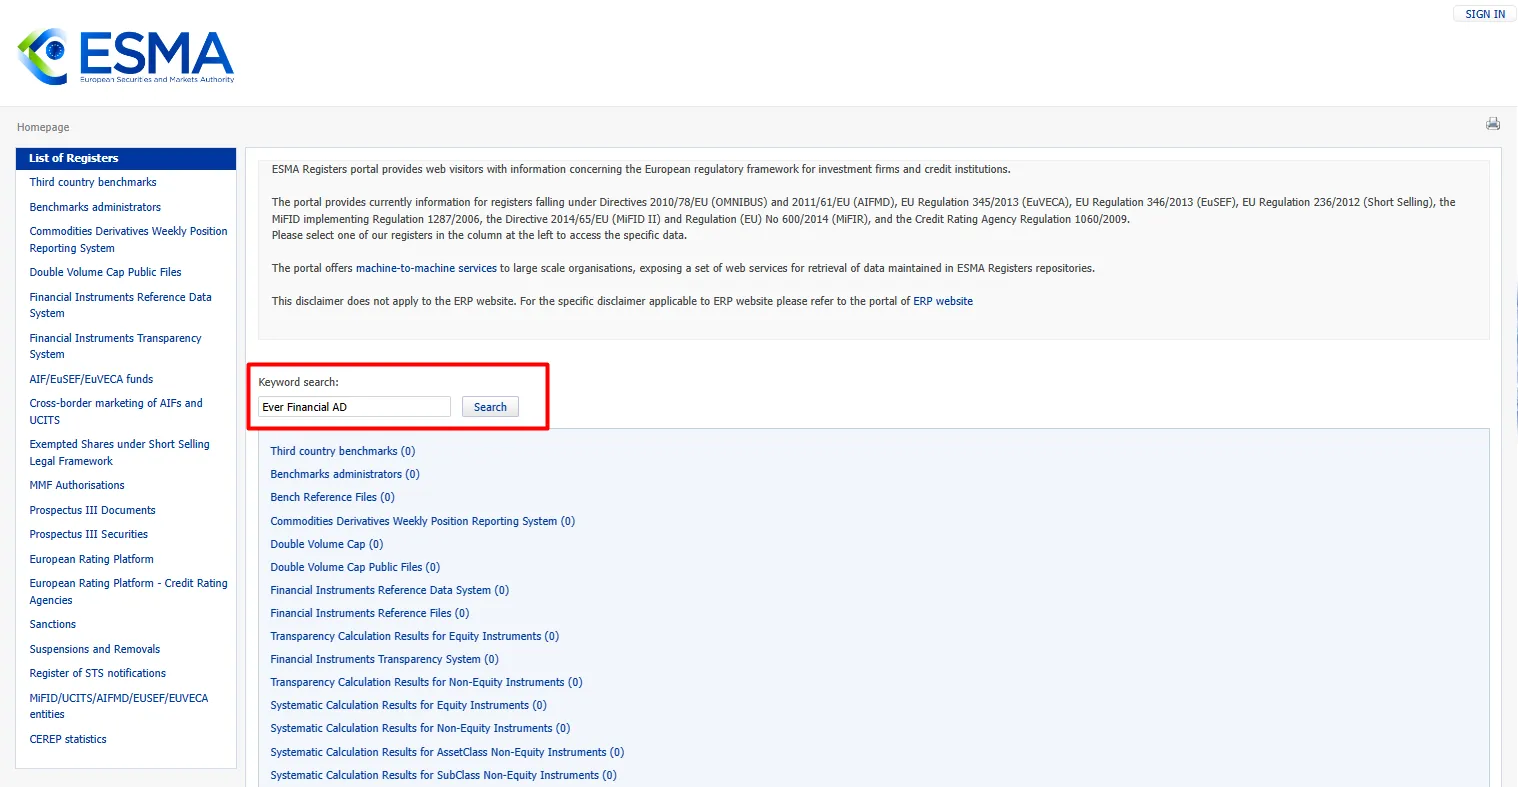Open Commodities Derivatives Weekly Position Reporting System sidebar item
Image resolution: width=1518 pixels, height=787 pixels.
coord(128,240)
